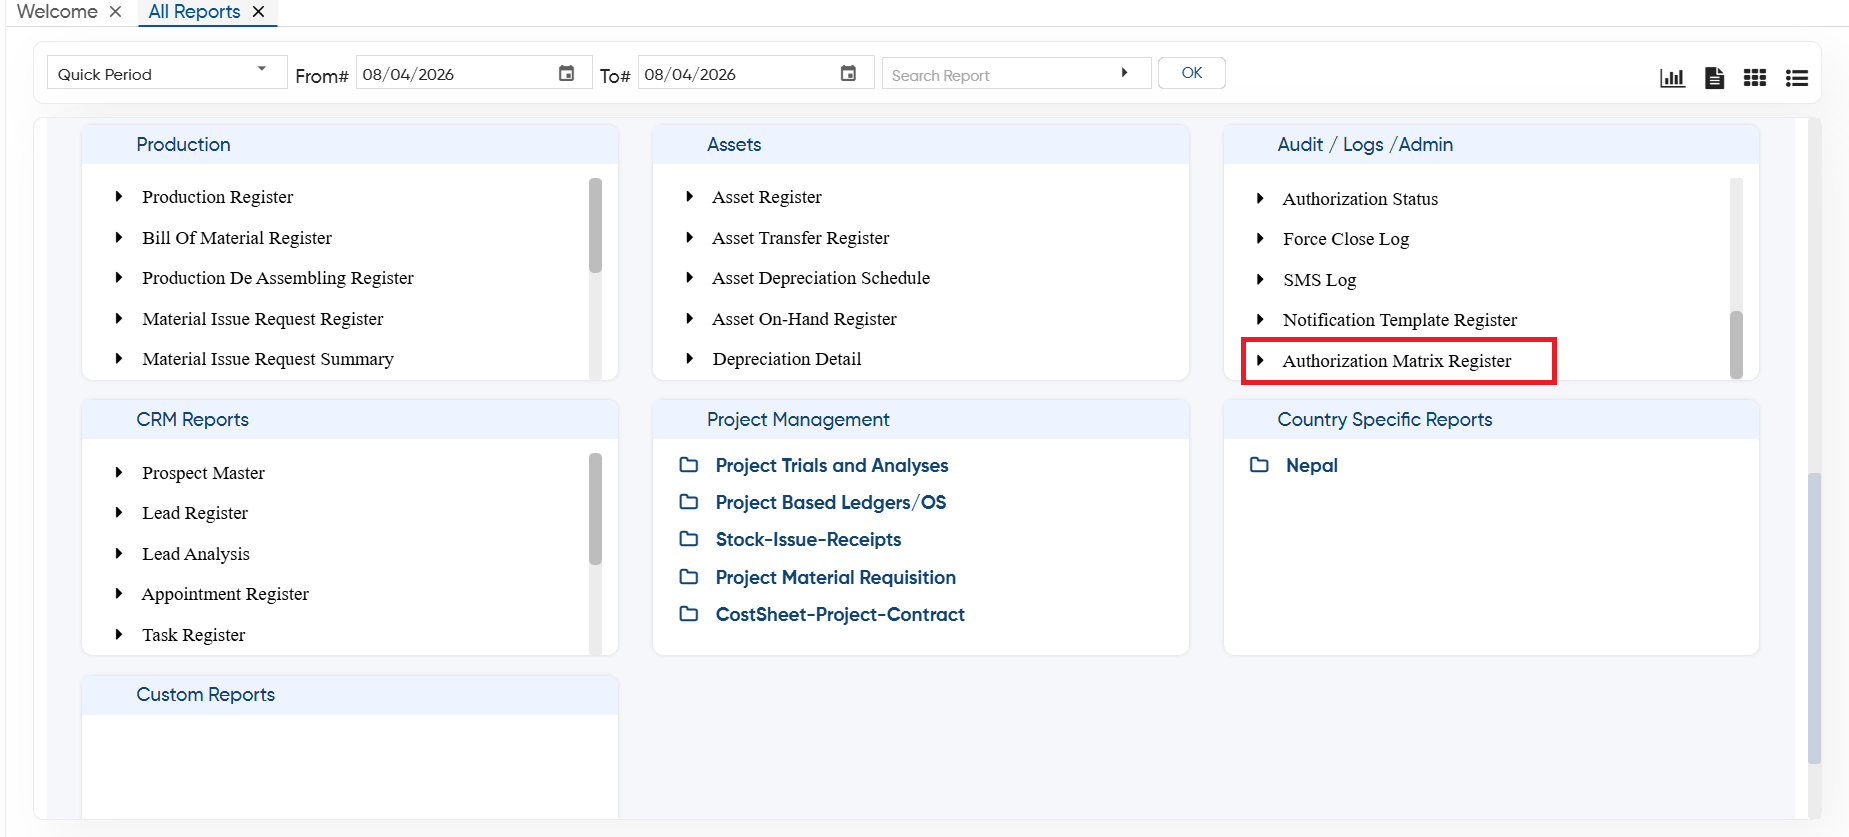
Task: Click the Stock-Issue-Receipts folder icon
Action: pyautogui.click(x=689, y=539)
